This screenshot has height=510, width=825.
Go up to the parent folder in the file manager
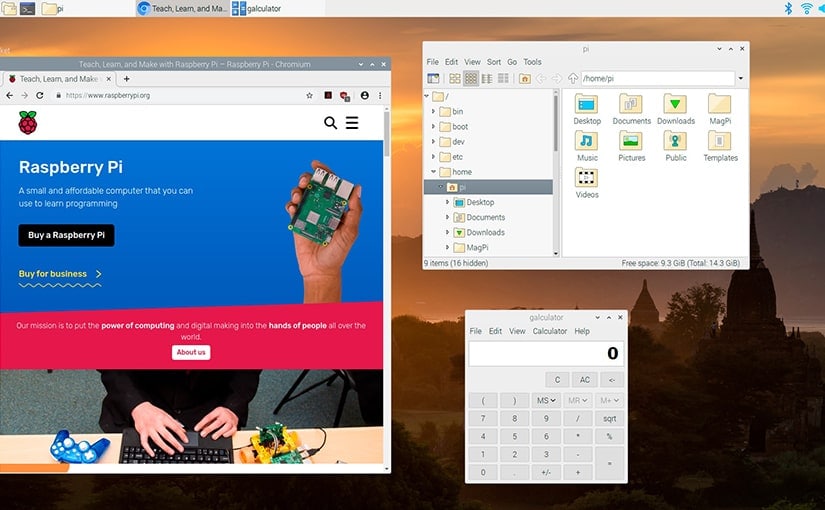point(573,78)
